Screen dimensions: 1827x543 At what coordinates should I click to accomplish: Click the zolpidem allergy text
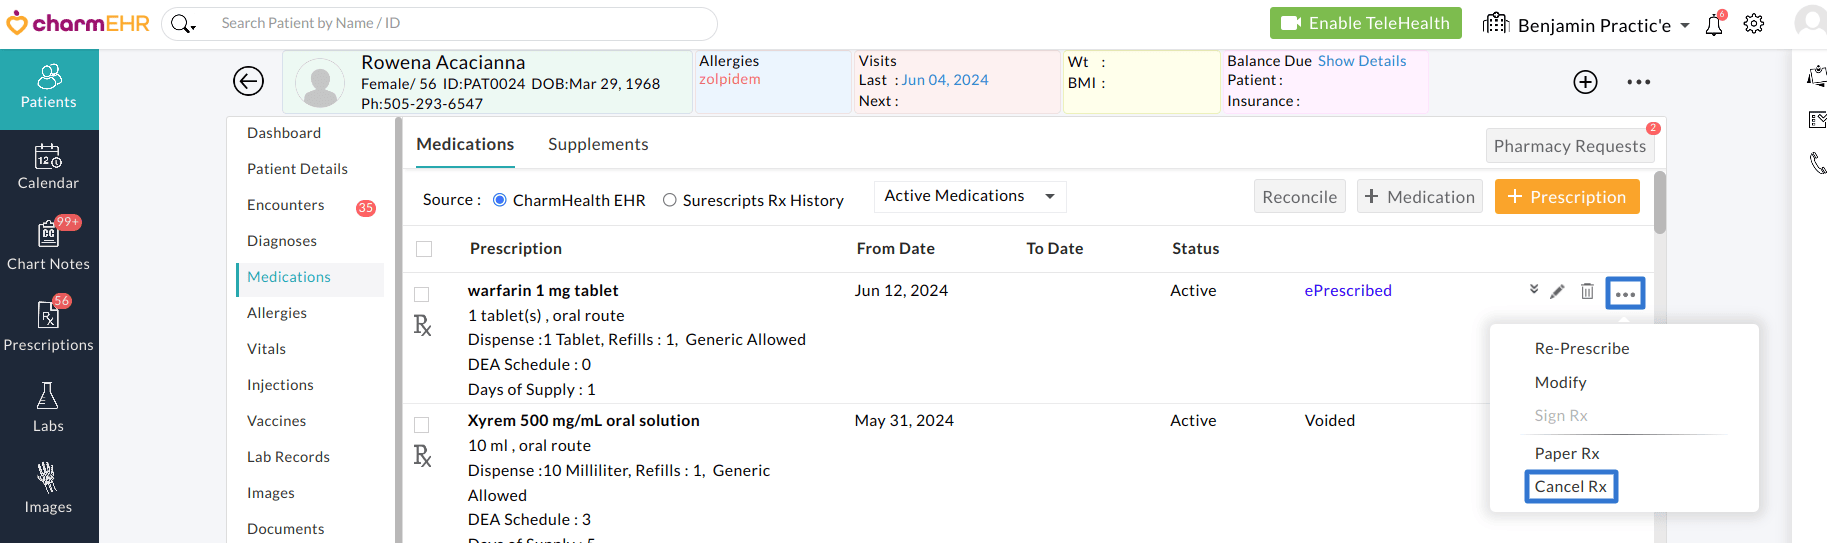[x=729, y=79]
